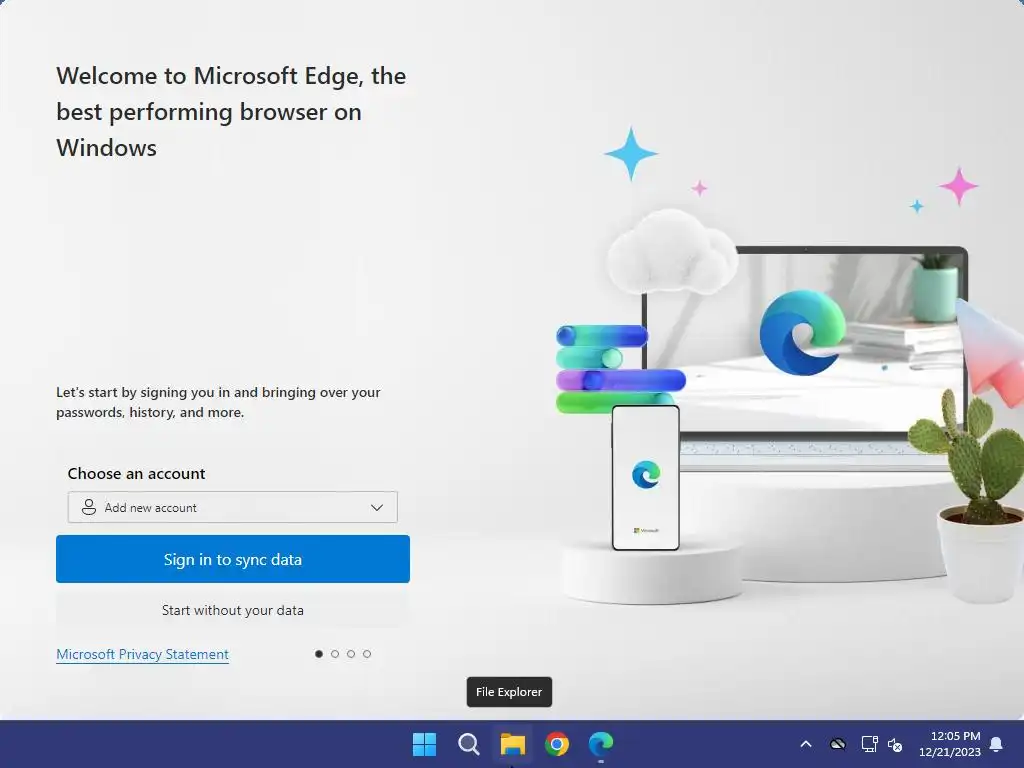This screenshot has width=1024, height=768.
Task: Show hidden system tray icons
Action: click(806, 744)
